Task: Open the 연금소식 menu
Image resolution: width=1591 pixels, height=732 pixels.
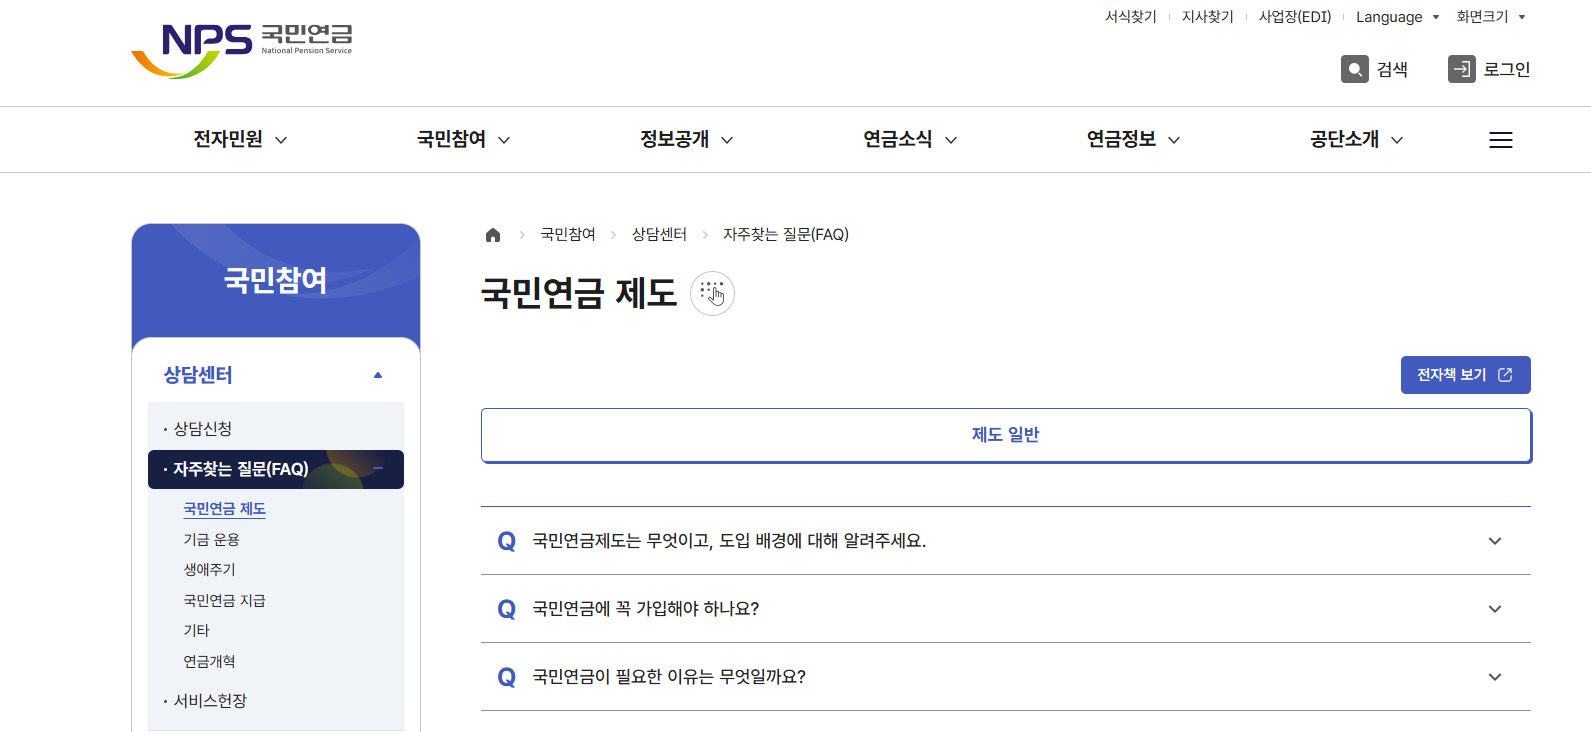Action: click(910, 139)
